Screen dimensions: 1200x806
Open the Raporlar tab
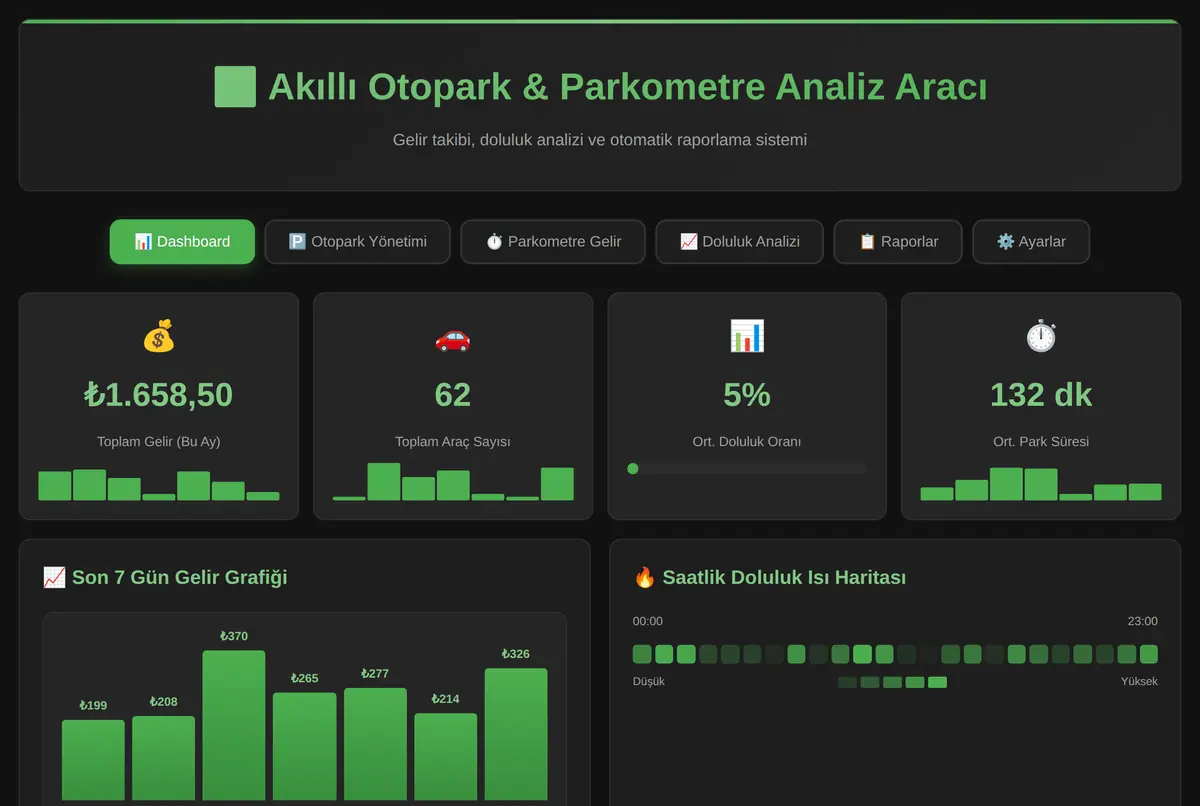click(x=898, y=242)
